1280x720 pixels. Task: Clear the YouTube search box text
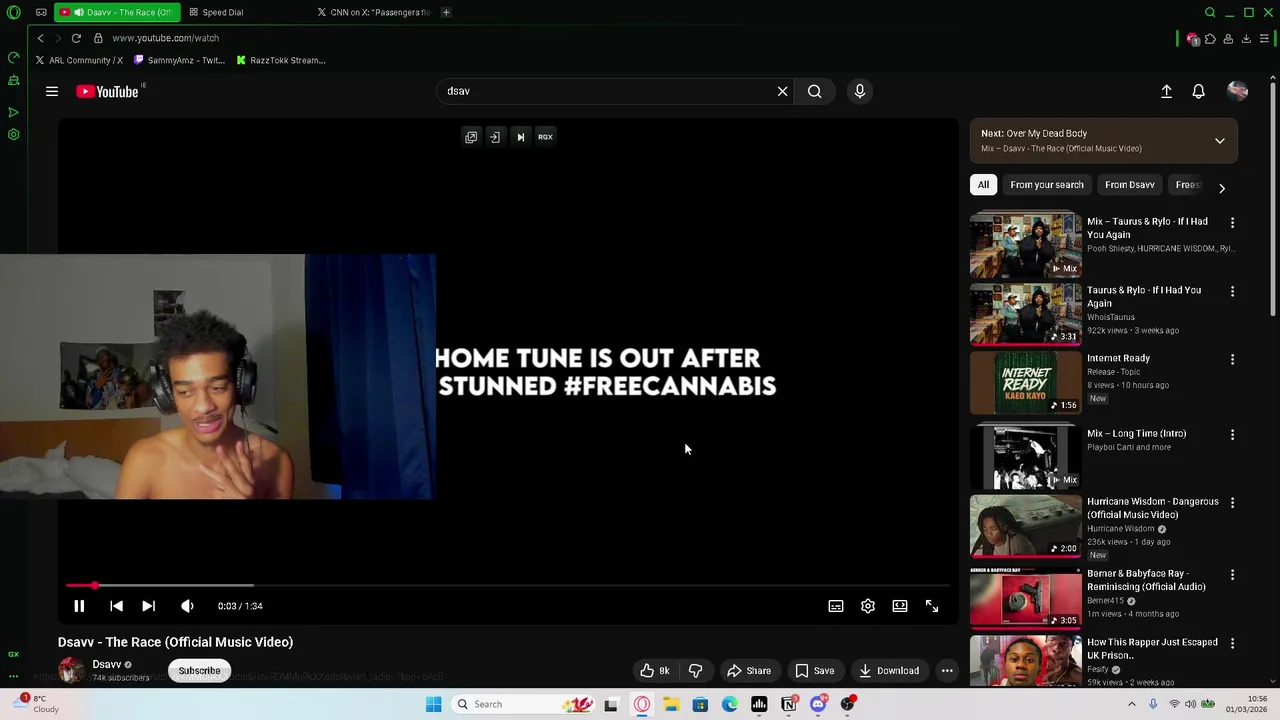(782, 91)
